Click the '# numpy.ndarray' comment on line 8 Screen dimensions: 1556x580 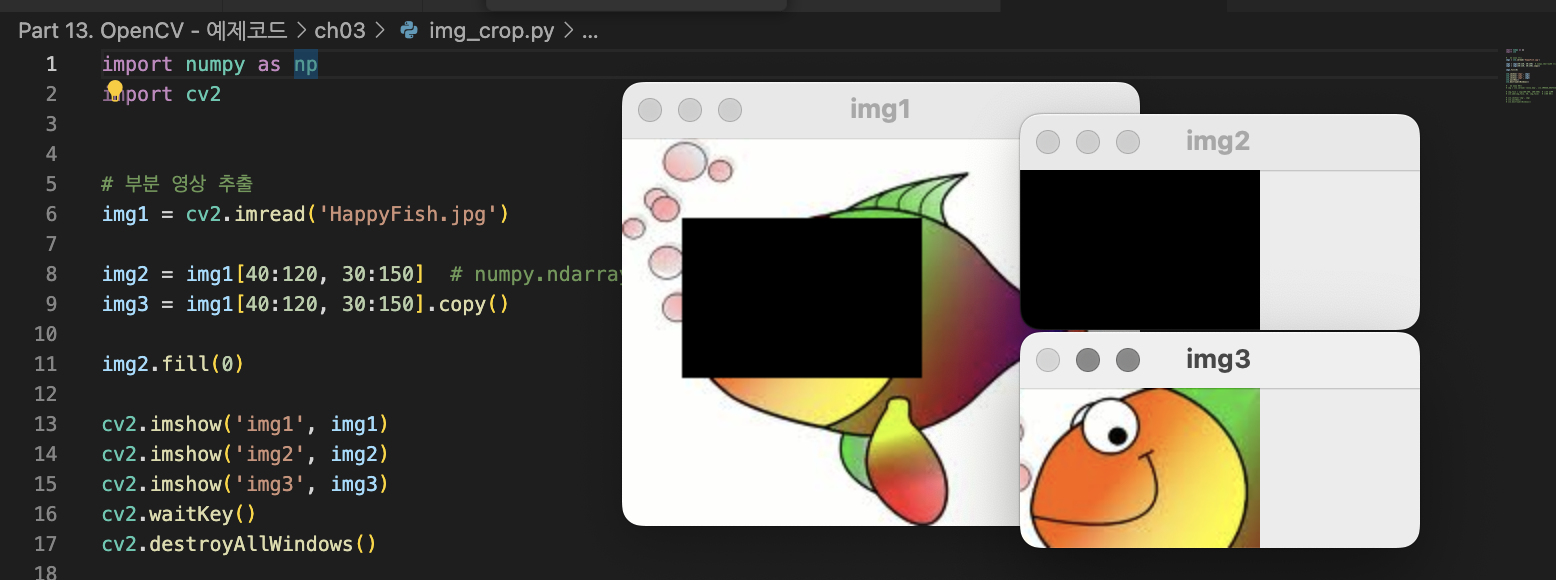coord(536,274)
